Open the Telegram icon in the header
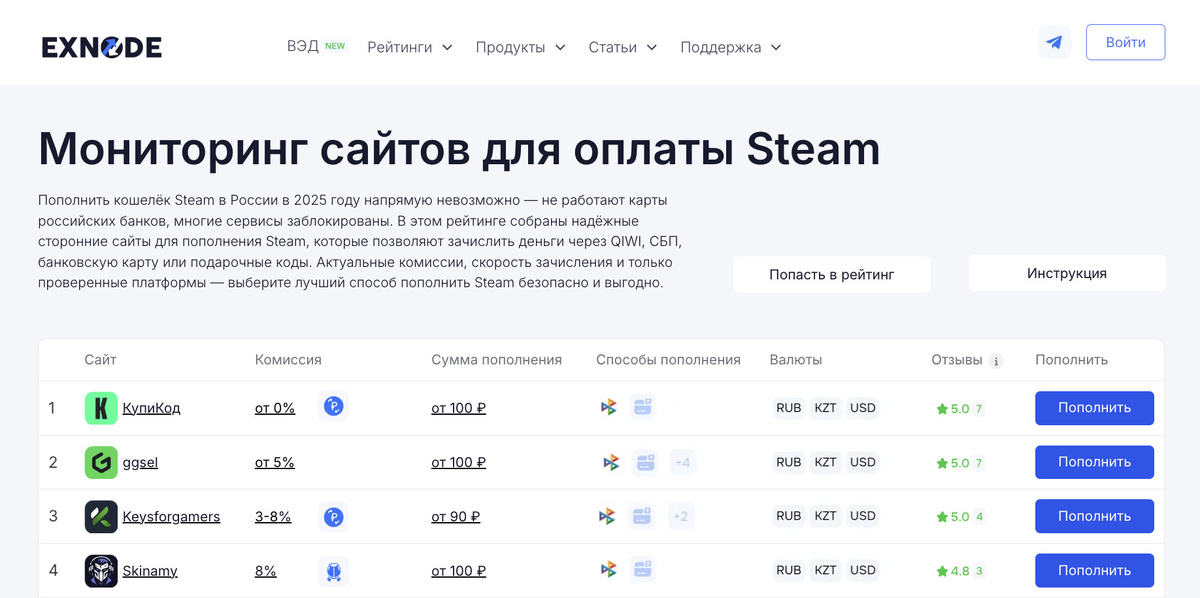The width and height of the screenshot is (1200, 598). coord(1054,42)
